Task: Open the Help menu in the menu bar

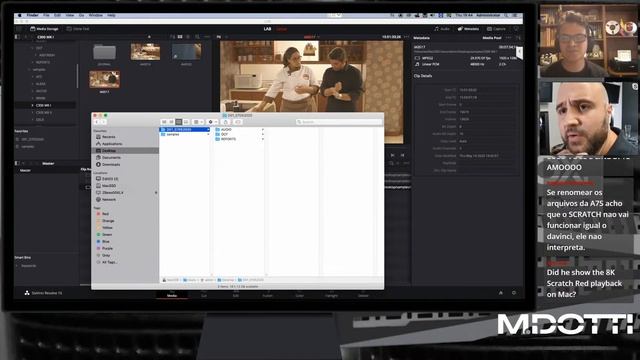Action: coord(111,15)
